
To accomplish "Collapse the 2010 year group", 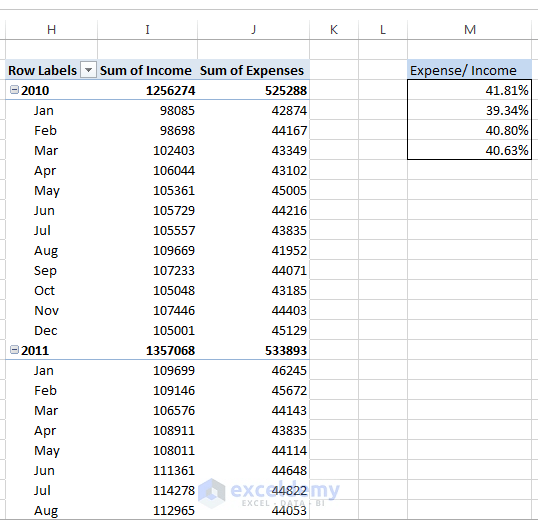I will (14, 90).
